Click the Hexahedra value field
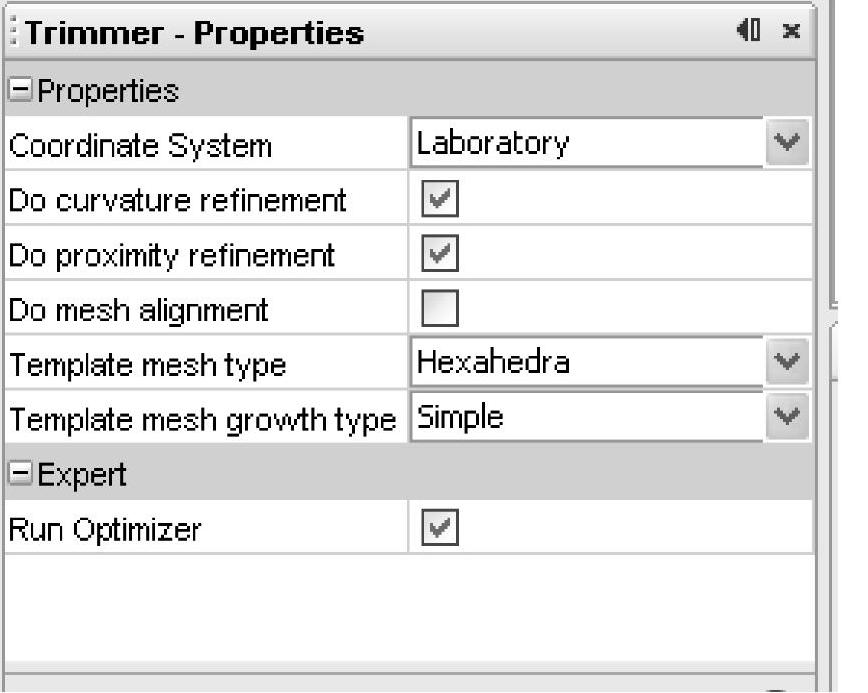The image size is (868, 693). (x=587, y=363)
